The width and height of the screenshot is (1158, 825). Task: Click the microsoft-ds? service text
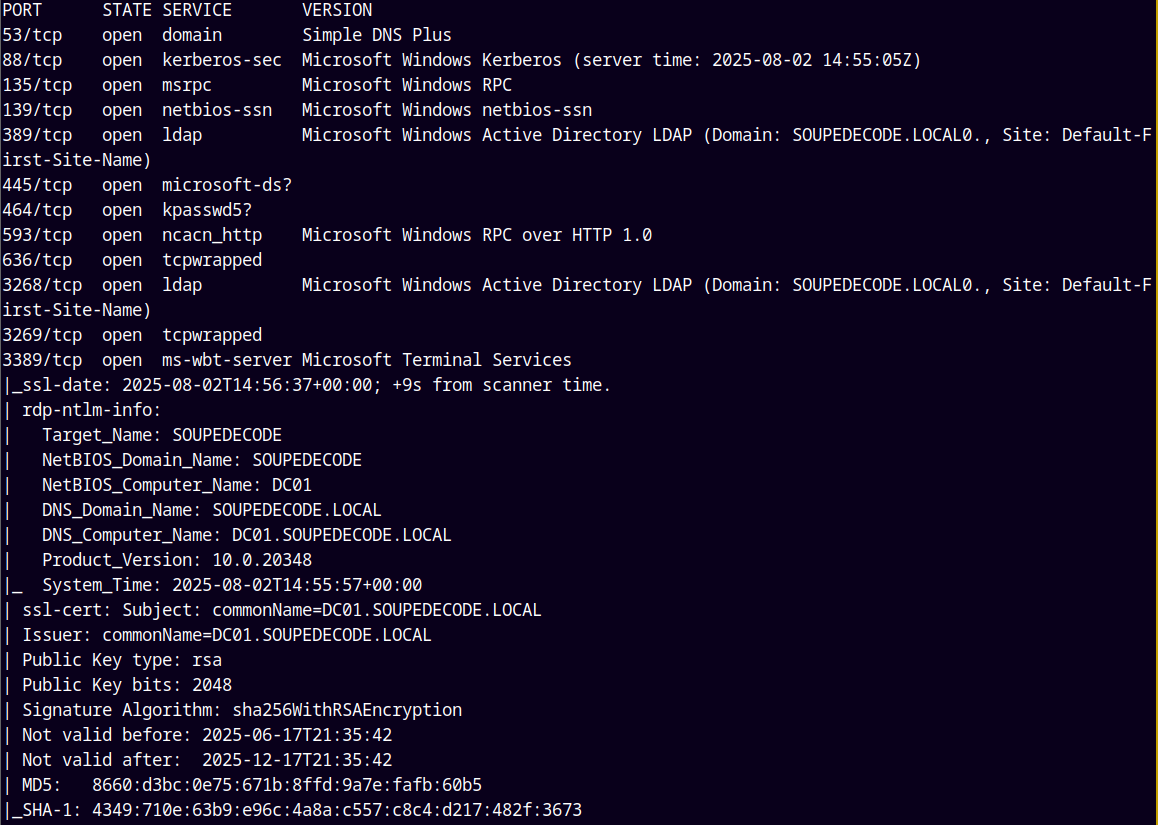pos(227,185)
